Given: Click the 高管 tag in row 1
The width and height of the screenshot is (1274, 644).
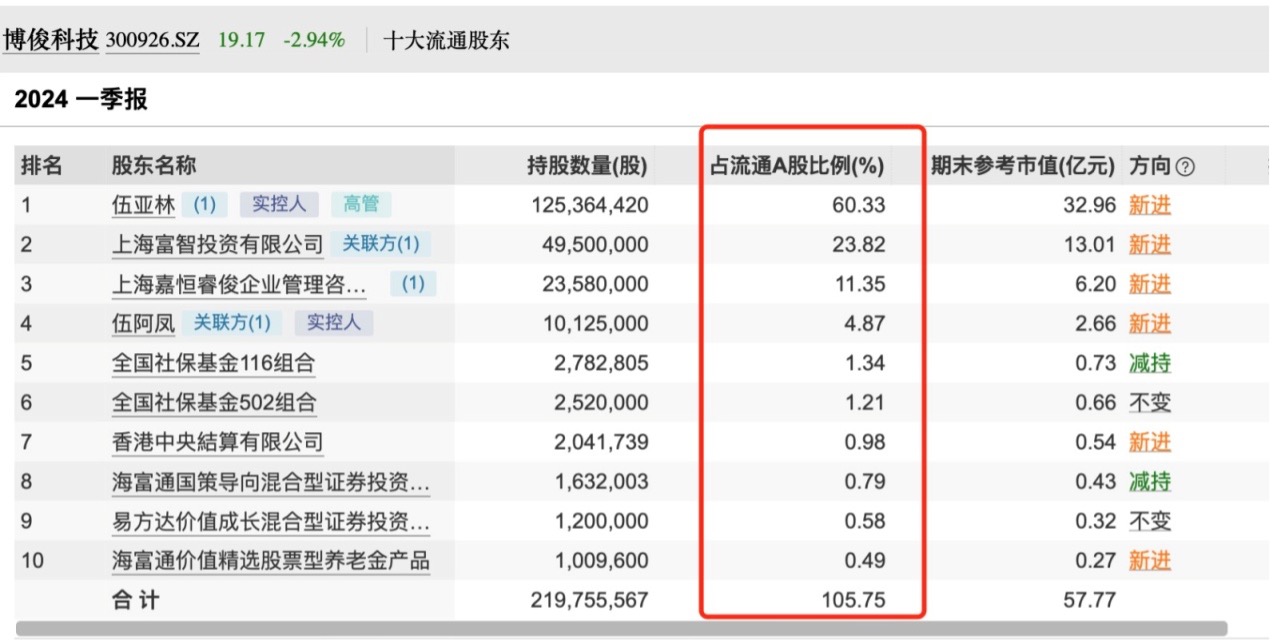Looking at the screenshot, I should tap(361, 205).
